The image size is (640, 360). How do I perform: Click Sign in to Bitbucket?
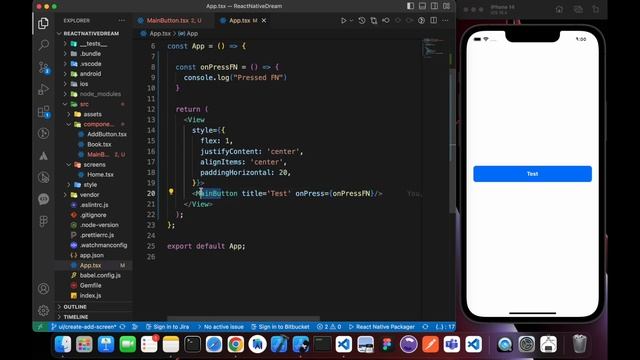[x=280, y=327]
